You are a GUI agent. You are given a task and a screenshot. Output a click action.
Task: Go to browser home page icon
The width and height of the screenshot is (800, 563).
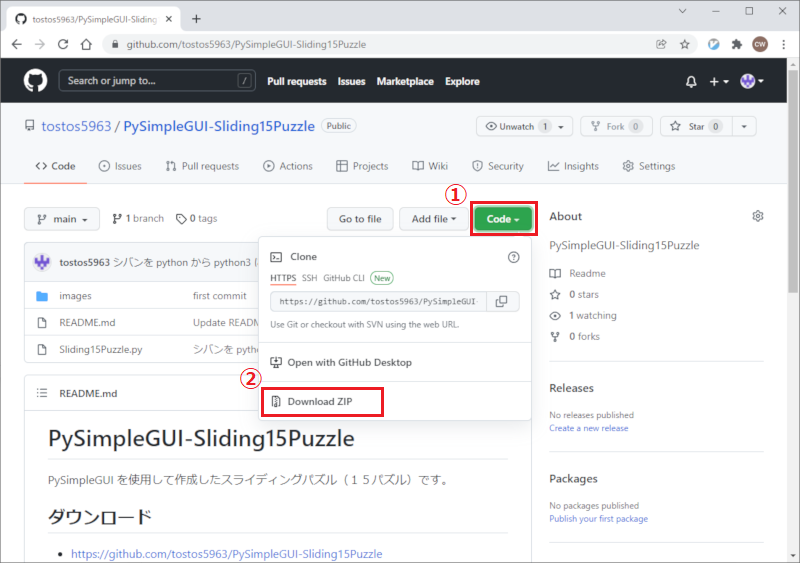pos(86,44)
